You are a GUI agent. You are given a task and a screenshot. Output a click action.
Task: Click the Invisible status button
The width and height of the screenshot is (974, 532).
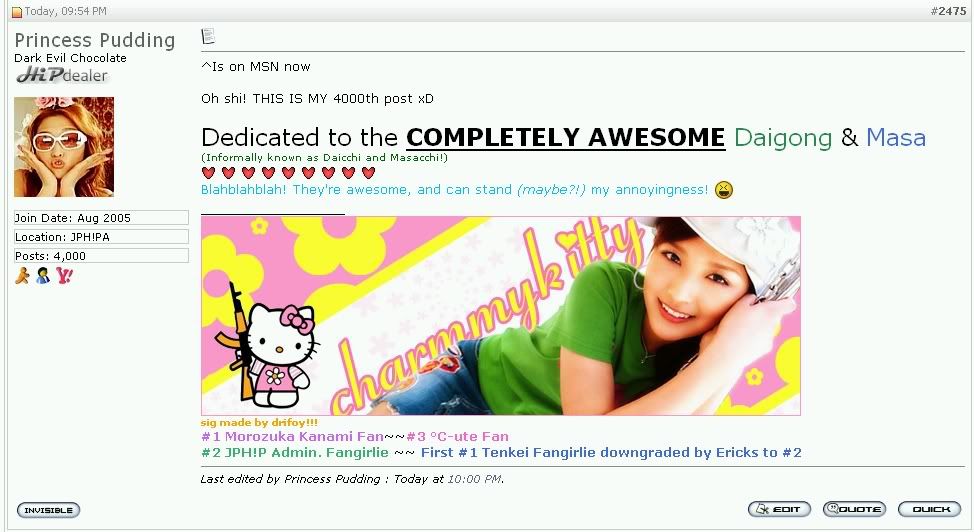[48, 510]
